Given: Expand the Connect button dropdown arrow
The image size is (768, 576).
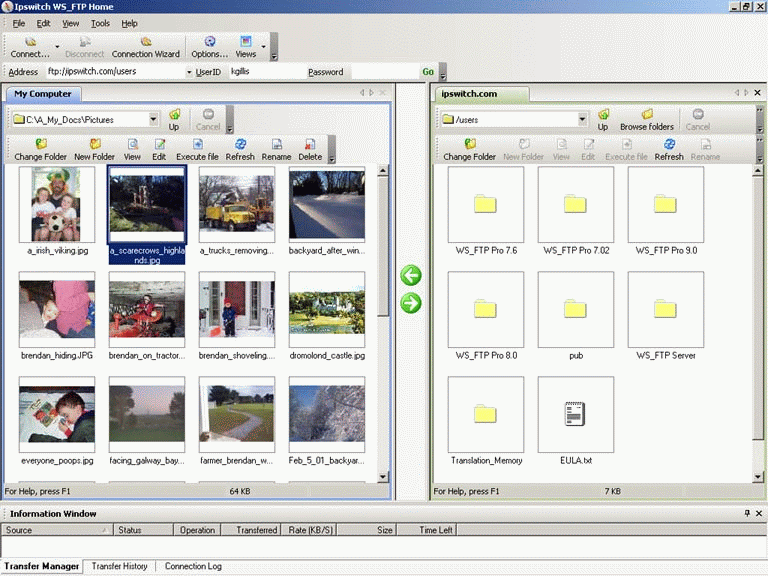Looking at the screenshot, I should [x=57, y=47].
